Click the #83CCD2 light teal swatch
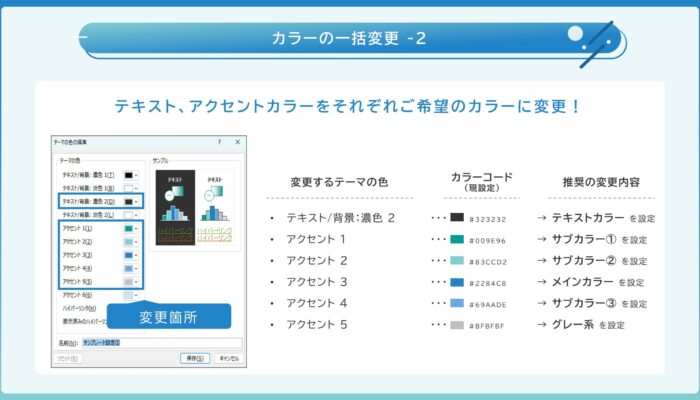Image resolution: width=700 pixels, height=400 pixels. (x=457, y=260)
